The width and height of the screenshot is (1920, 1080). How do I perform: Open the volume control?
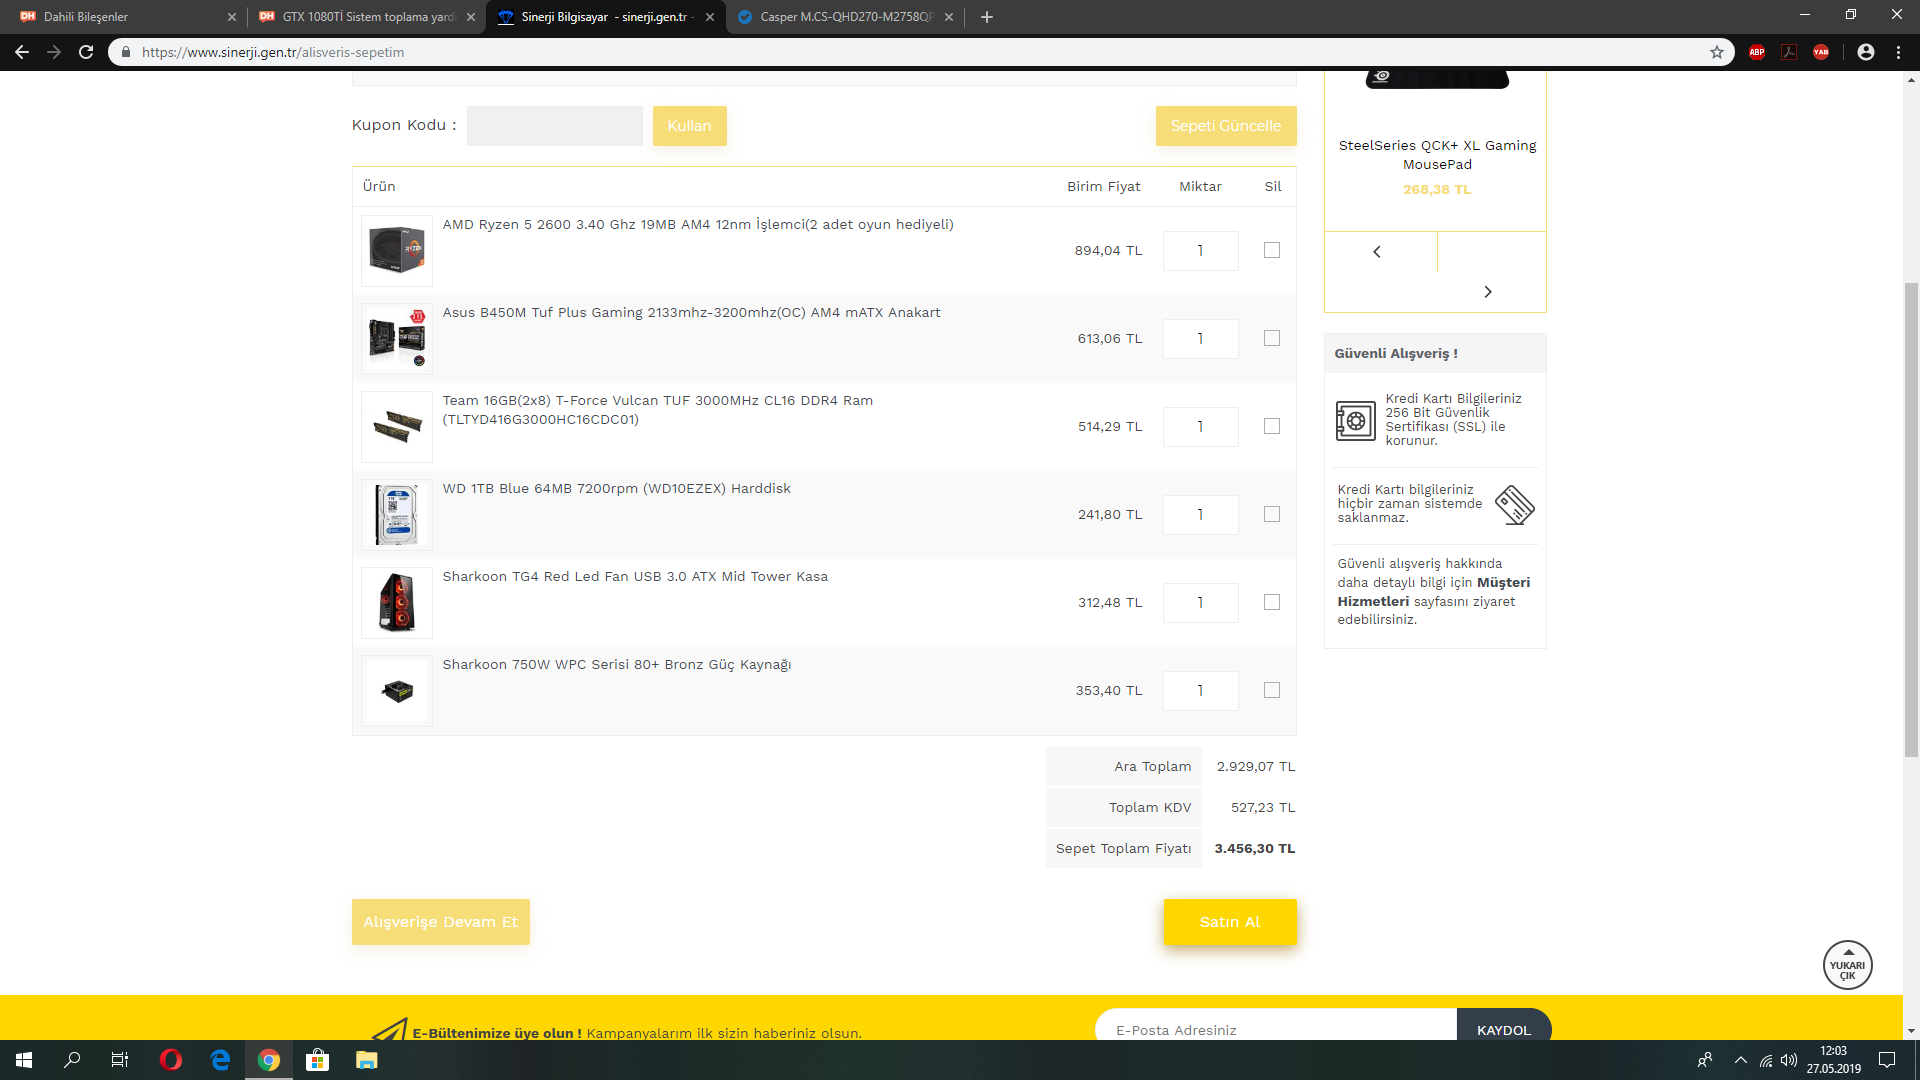(1789, 1061)
